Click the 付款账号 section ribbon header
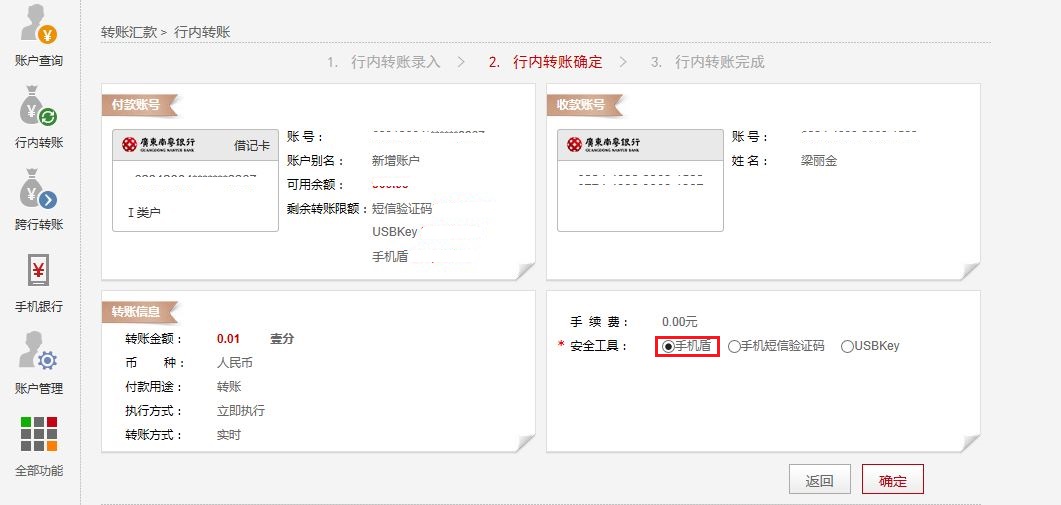This screenshot has height=505, width=1061. (137, 104)
